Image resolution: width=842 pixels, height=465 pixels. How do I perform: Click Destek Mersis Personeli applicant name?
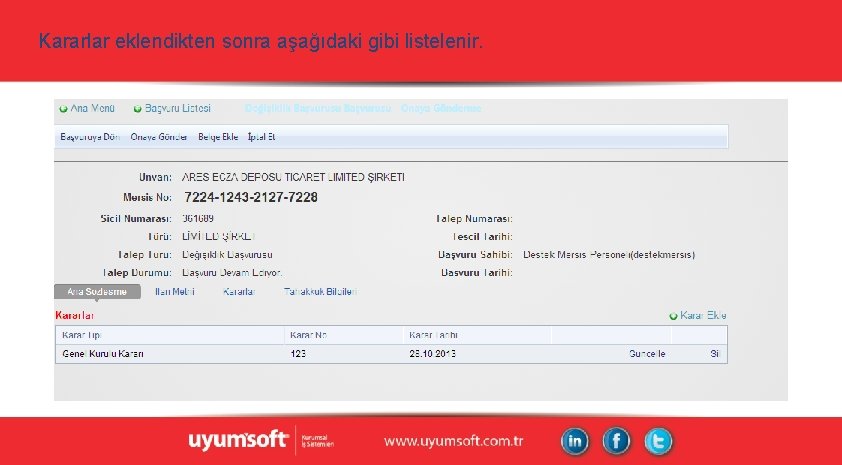609,255
